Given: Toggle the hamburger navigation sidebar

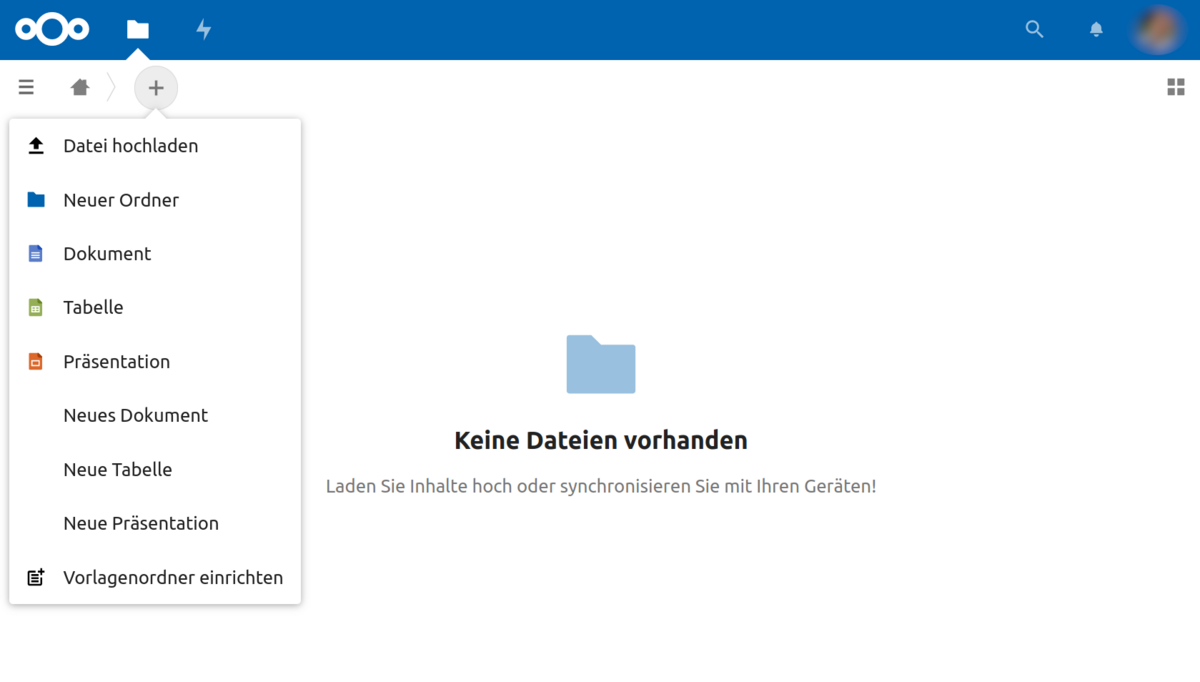Looking at the screenshot, I should 26,88.
